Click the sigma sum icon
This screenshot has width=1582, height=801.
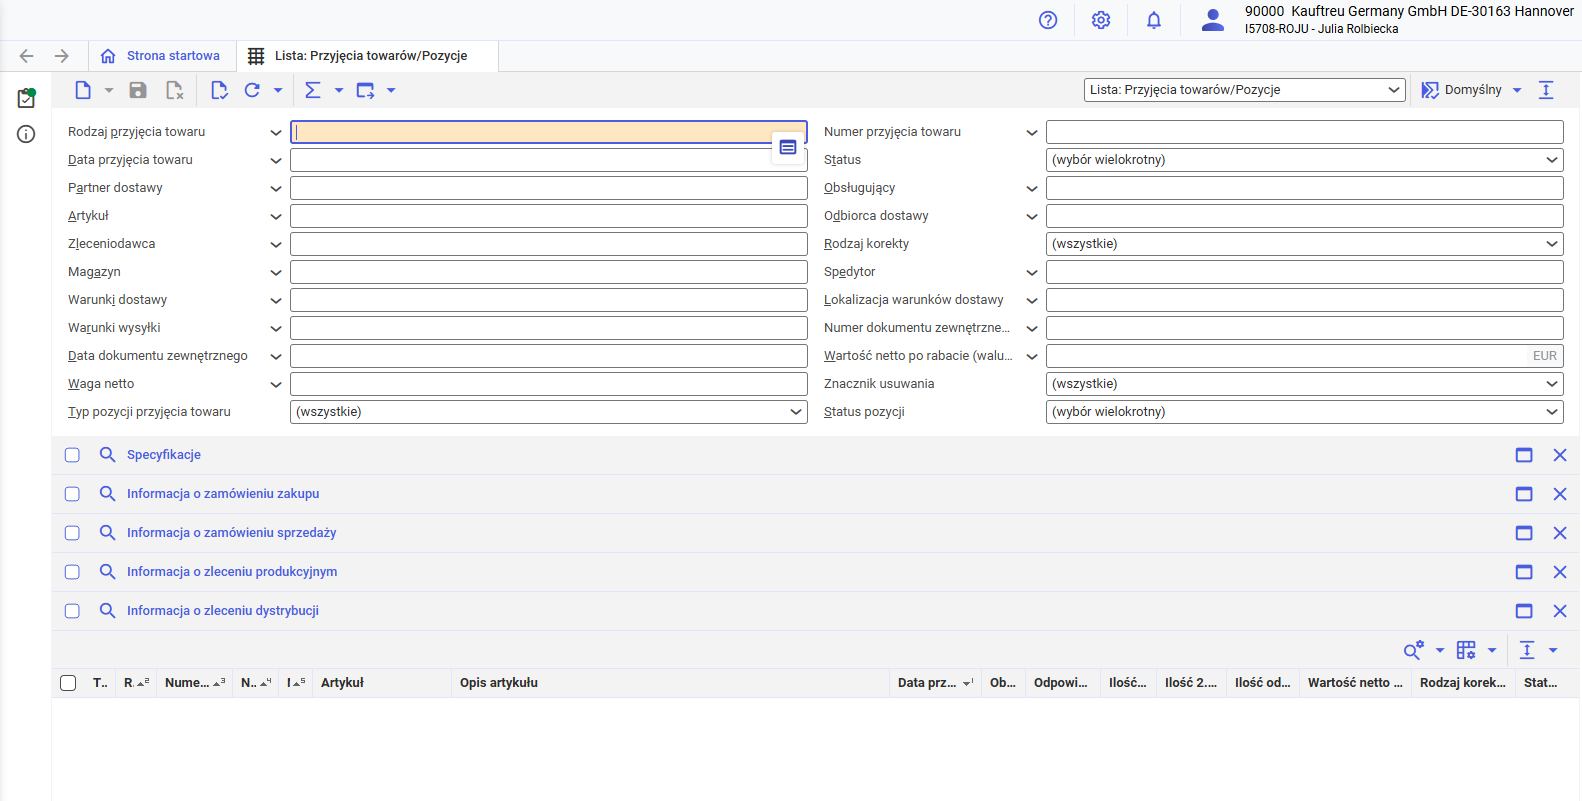coord(313,90)
